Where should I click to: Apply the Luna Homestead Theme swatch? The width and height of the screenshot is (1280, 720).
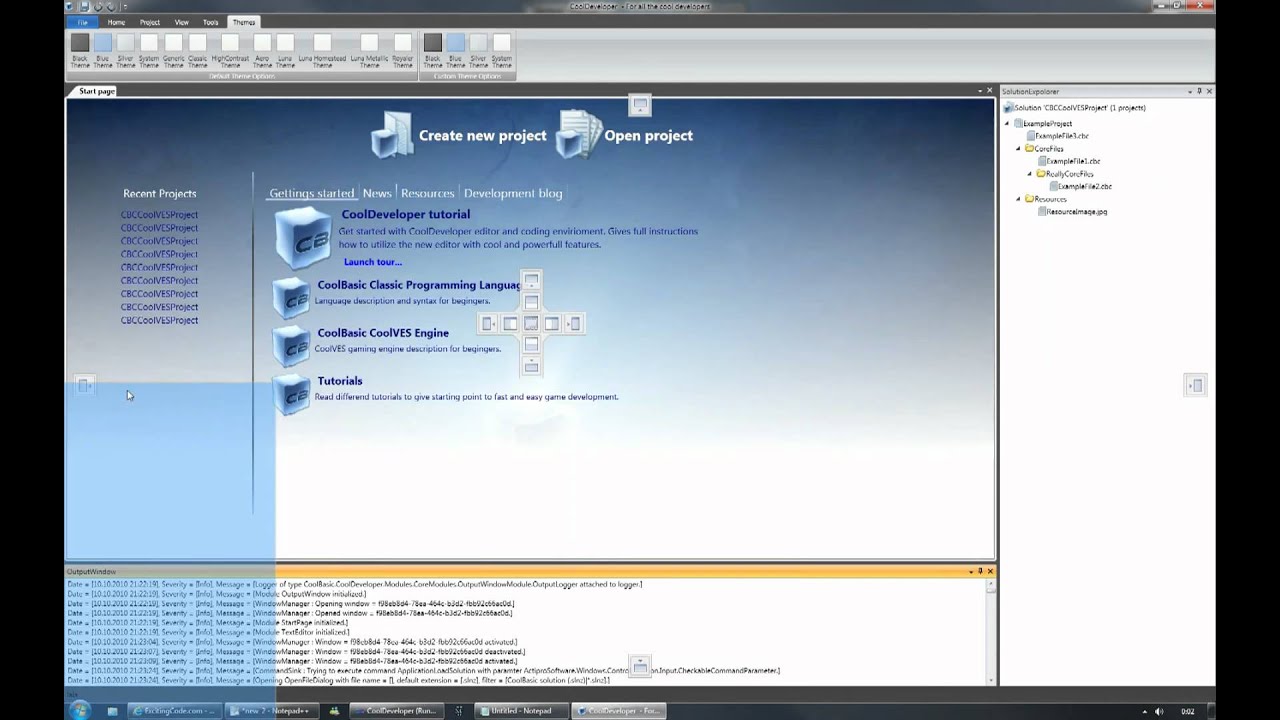(322, 43)
